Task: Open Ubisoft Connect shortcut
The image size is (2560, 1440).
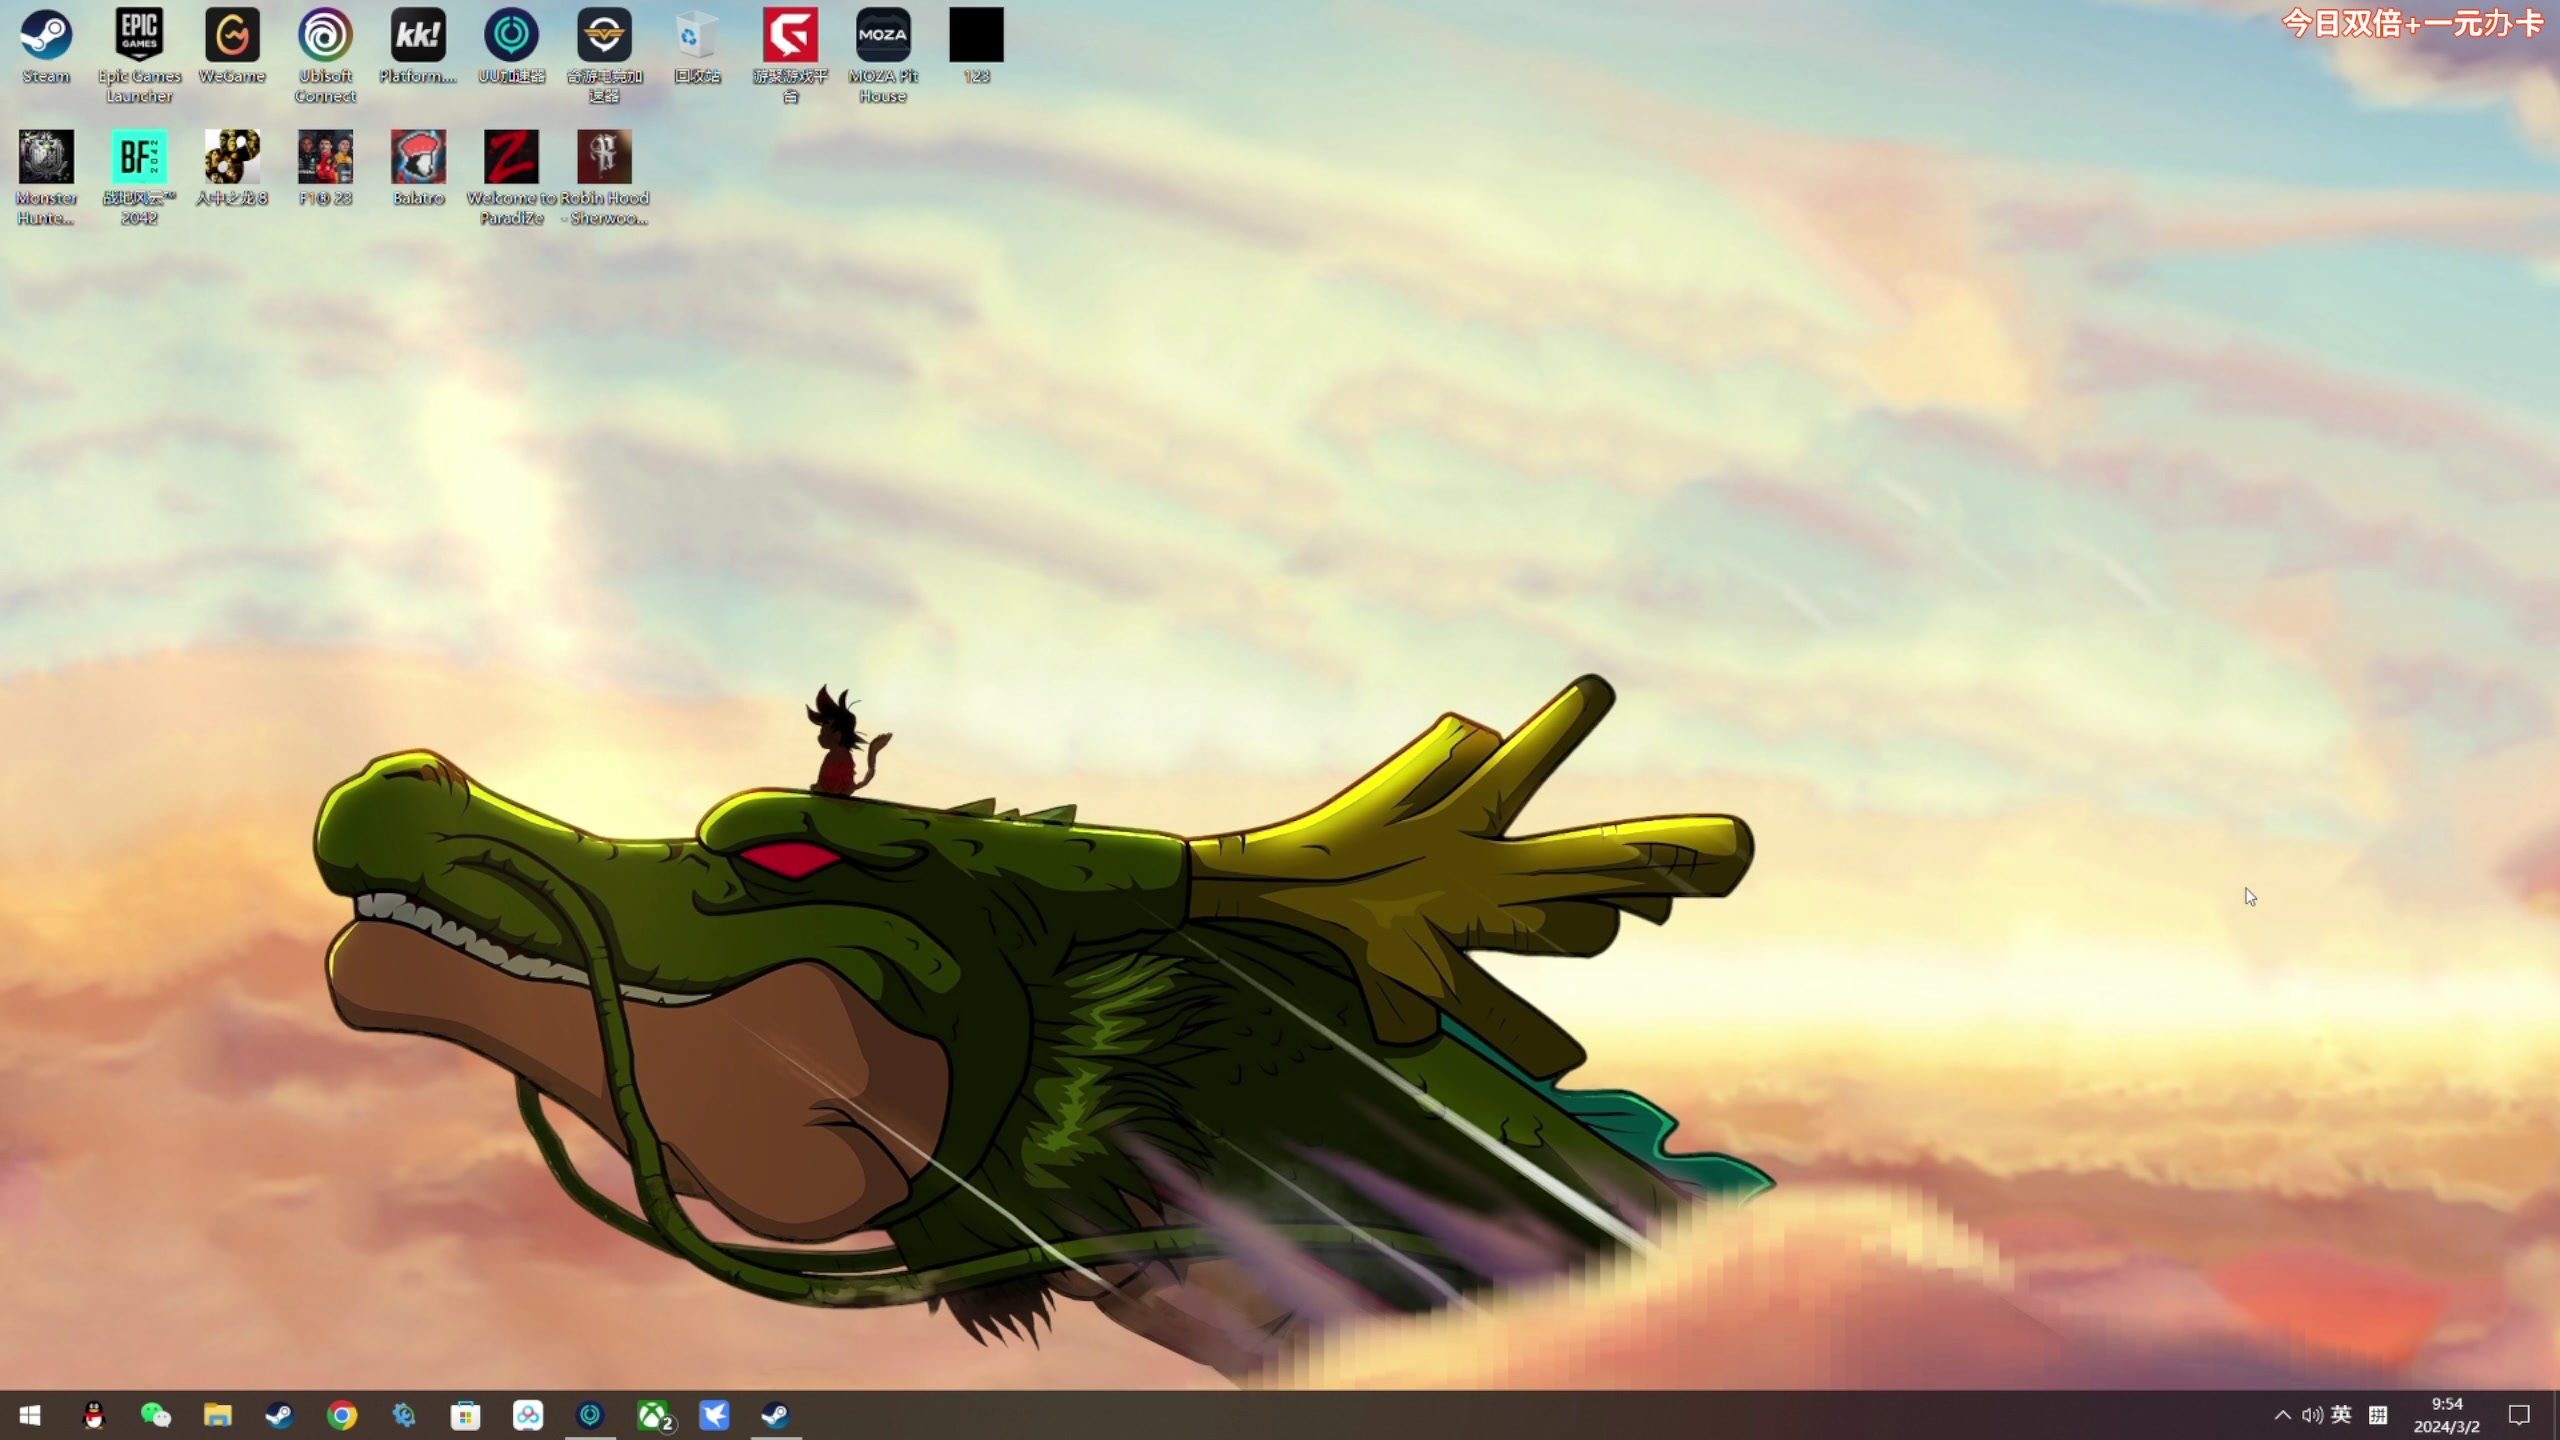Action: [x=325, y=36]
